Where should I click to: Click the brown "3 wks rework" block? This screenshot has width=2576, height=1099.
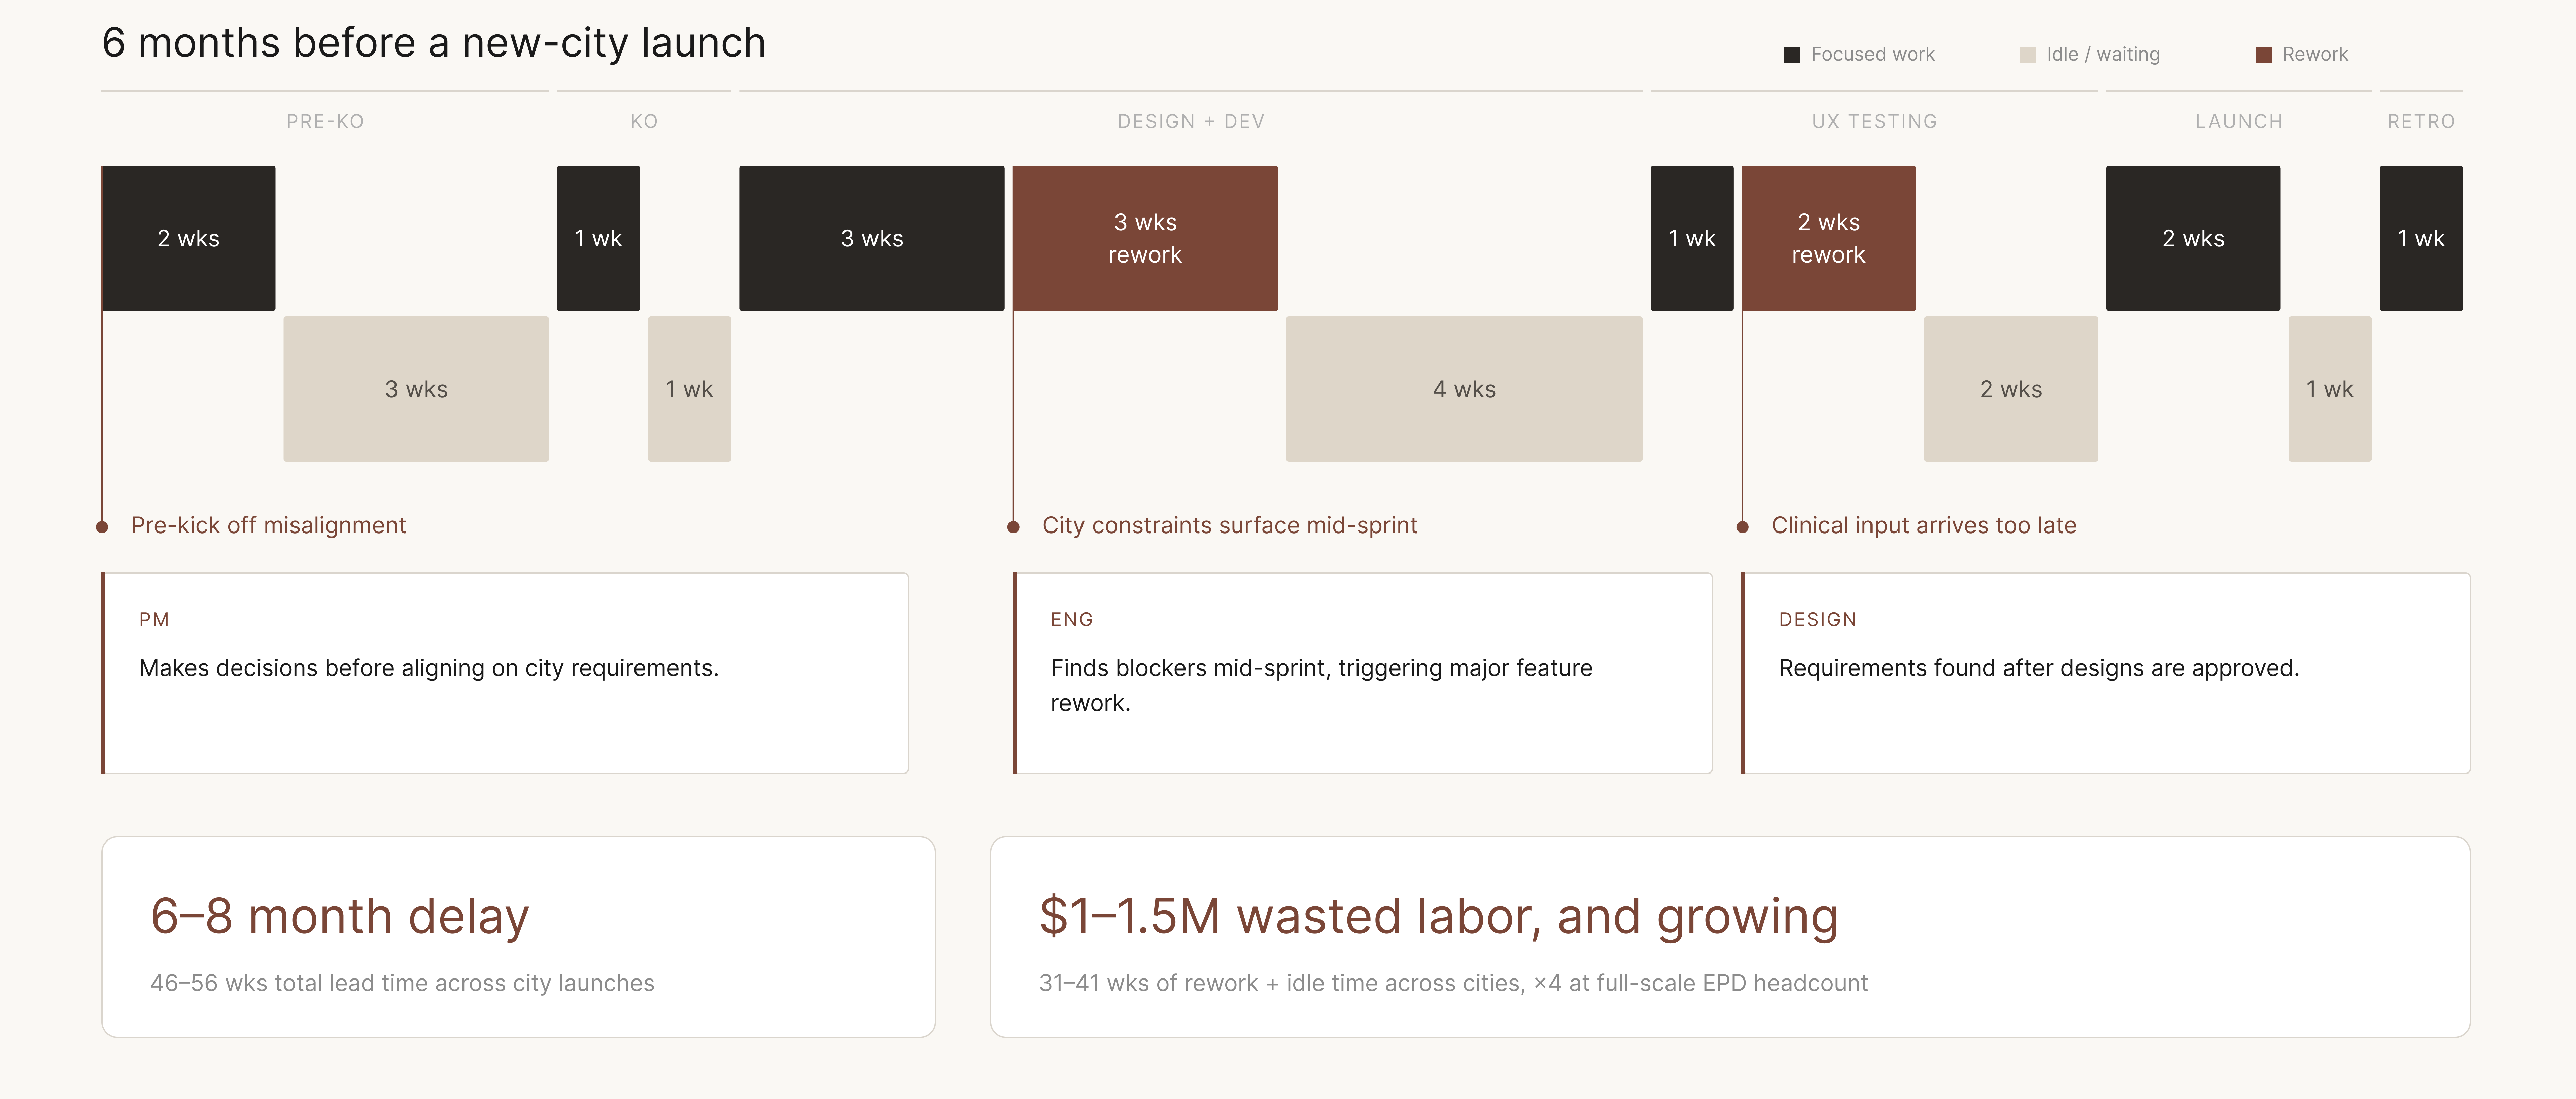[x=1145, y=238]
